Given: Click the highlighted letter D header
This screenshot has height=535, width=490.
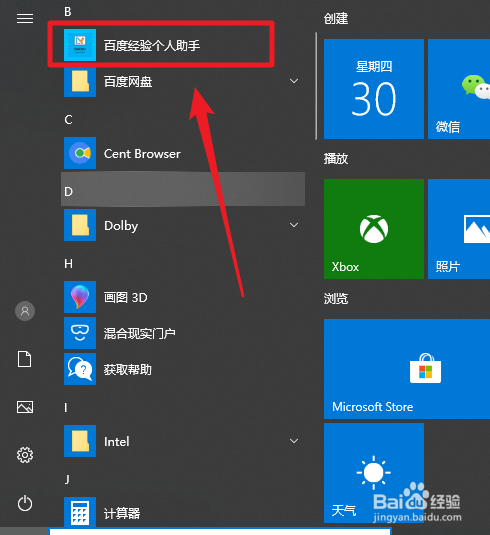Looking at the screenshot, I should [x=183, y=189].
